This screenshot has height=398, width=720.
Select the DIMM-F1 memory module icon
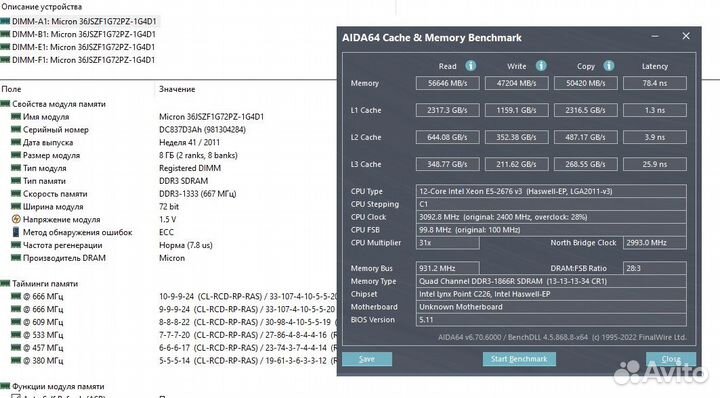click(x=6, y=60)
